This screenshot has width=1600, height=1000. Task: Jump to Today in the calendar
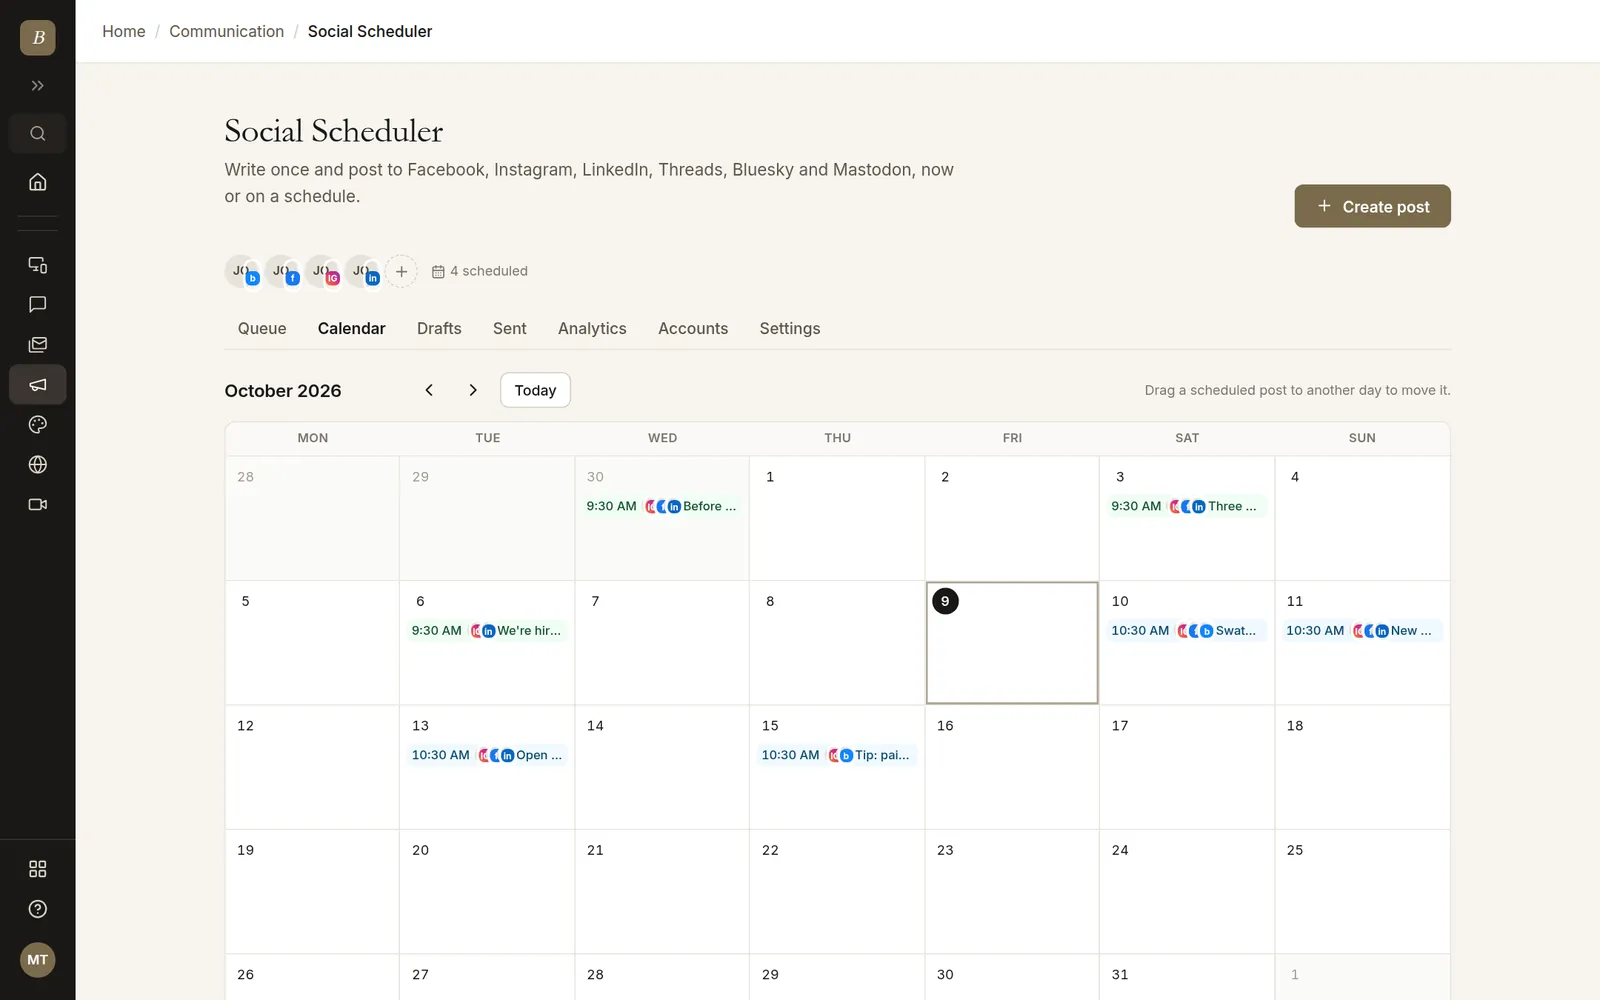(535, 390)
